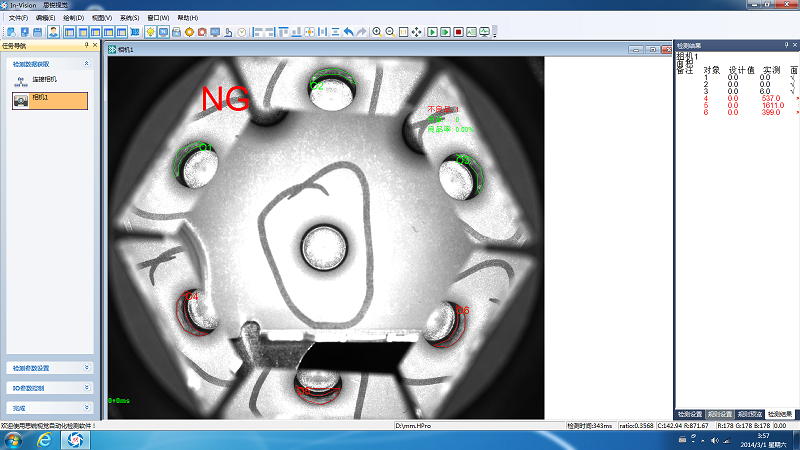Switch to the 检测设置 bottom tab

(x=690, y=413)
